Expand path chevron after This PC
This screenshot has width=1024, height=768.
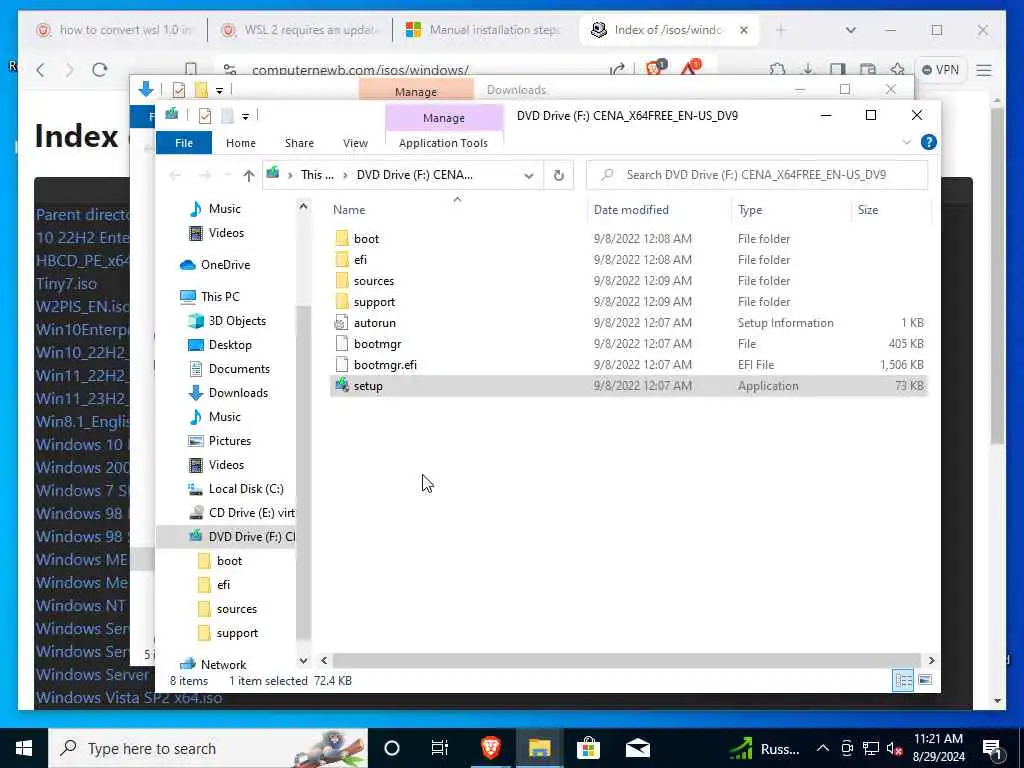(345, 175)
